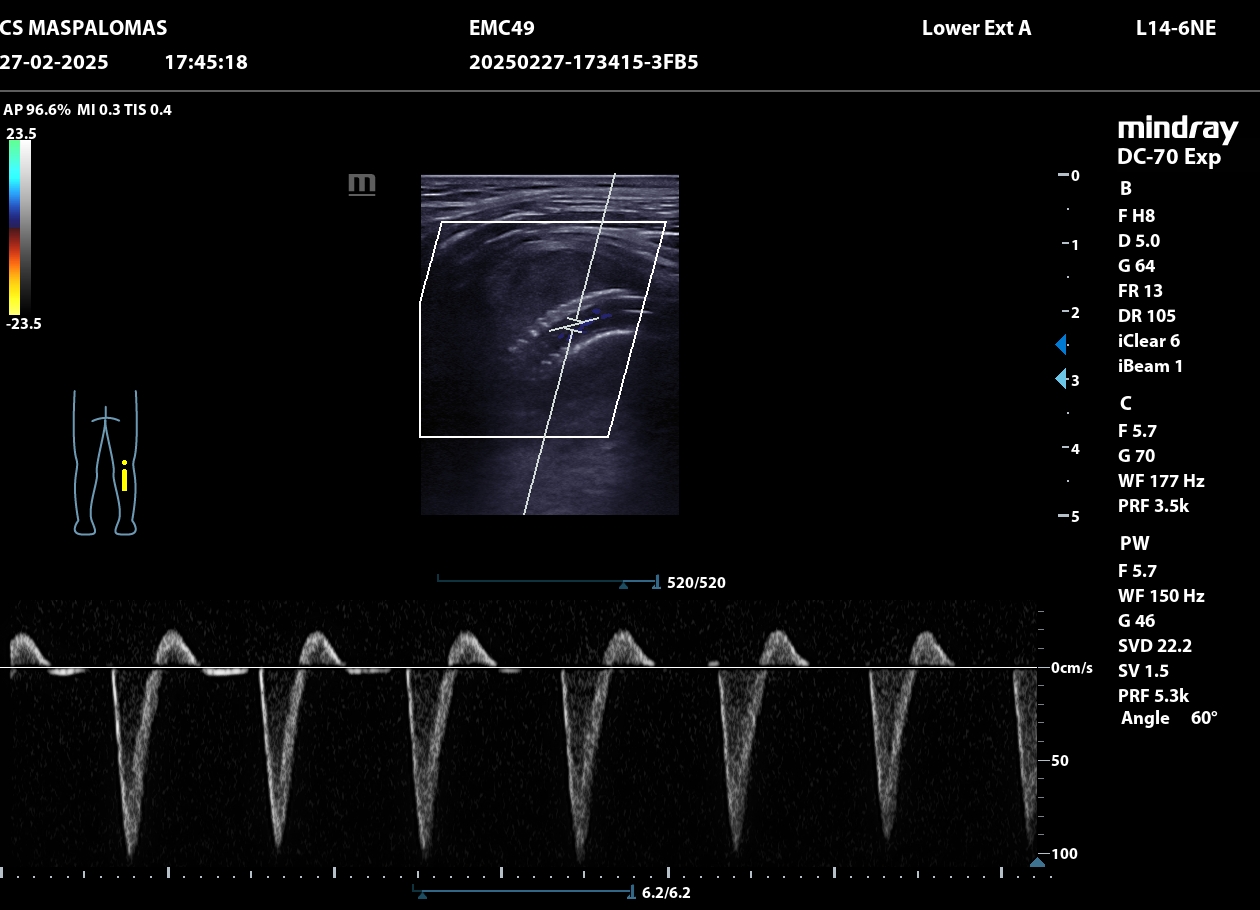This screenshot has width=1260, height=910.
Task: Click the color Doppler velocity scale bar
Action: pos(20,227)
